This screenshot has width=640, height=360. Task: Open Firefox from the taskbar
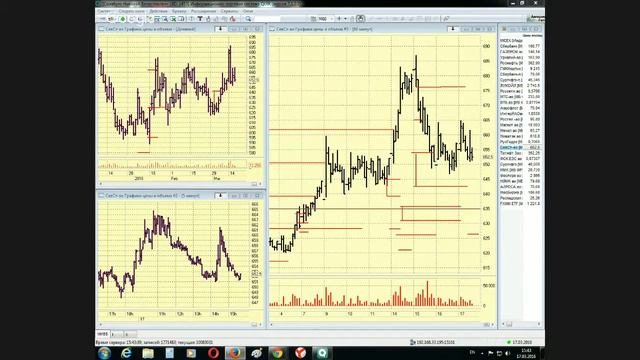(235, 353)
